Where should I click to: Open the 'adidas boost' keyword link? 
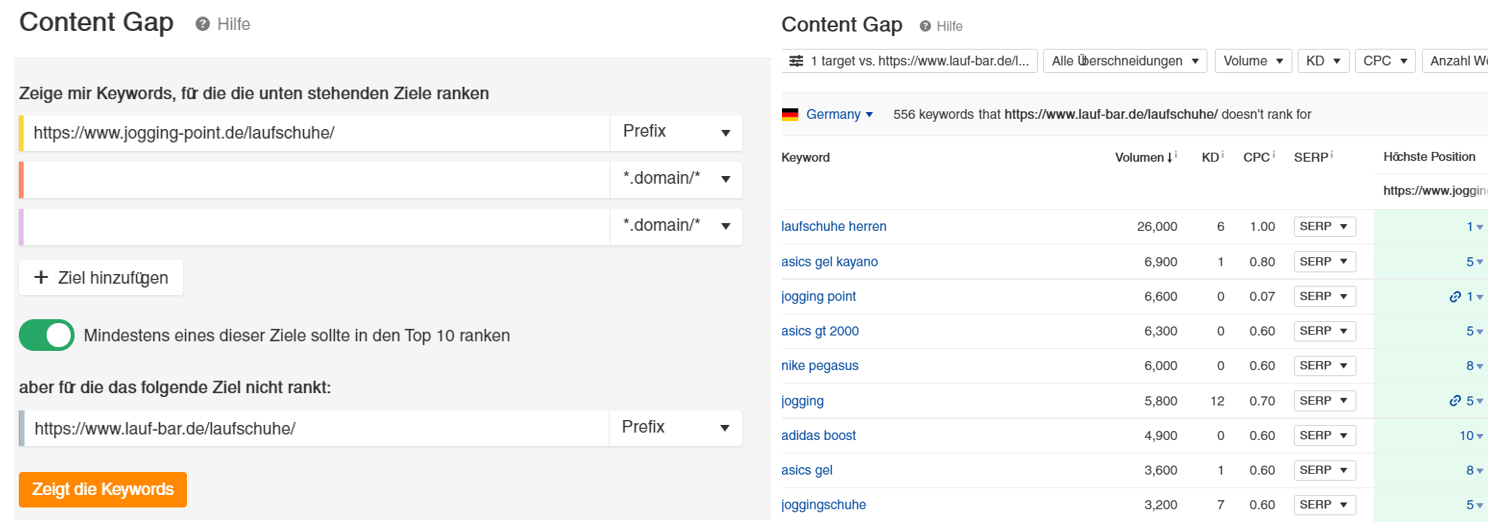[819, 436]
